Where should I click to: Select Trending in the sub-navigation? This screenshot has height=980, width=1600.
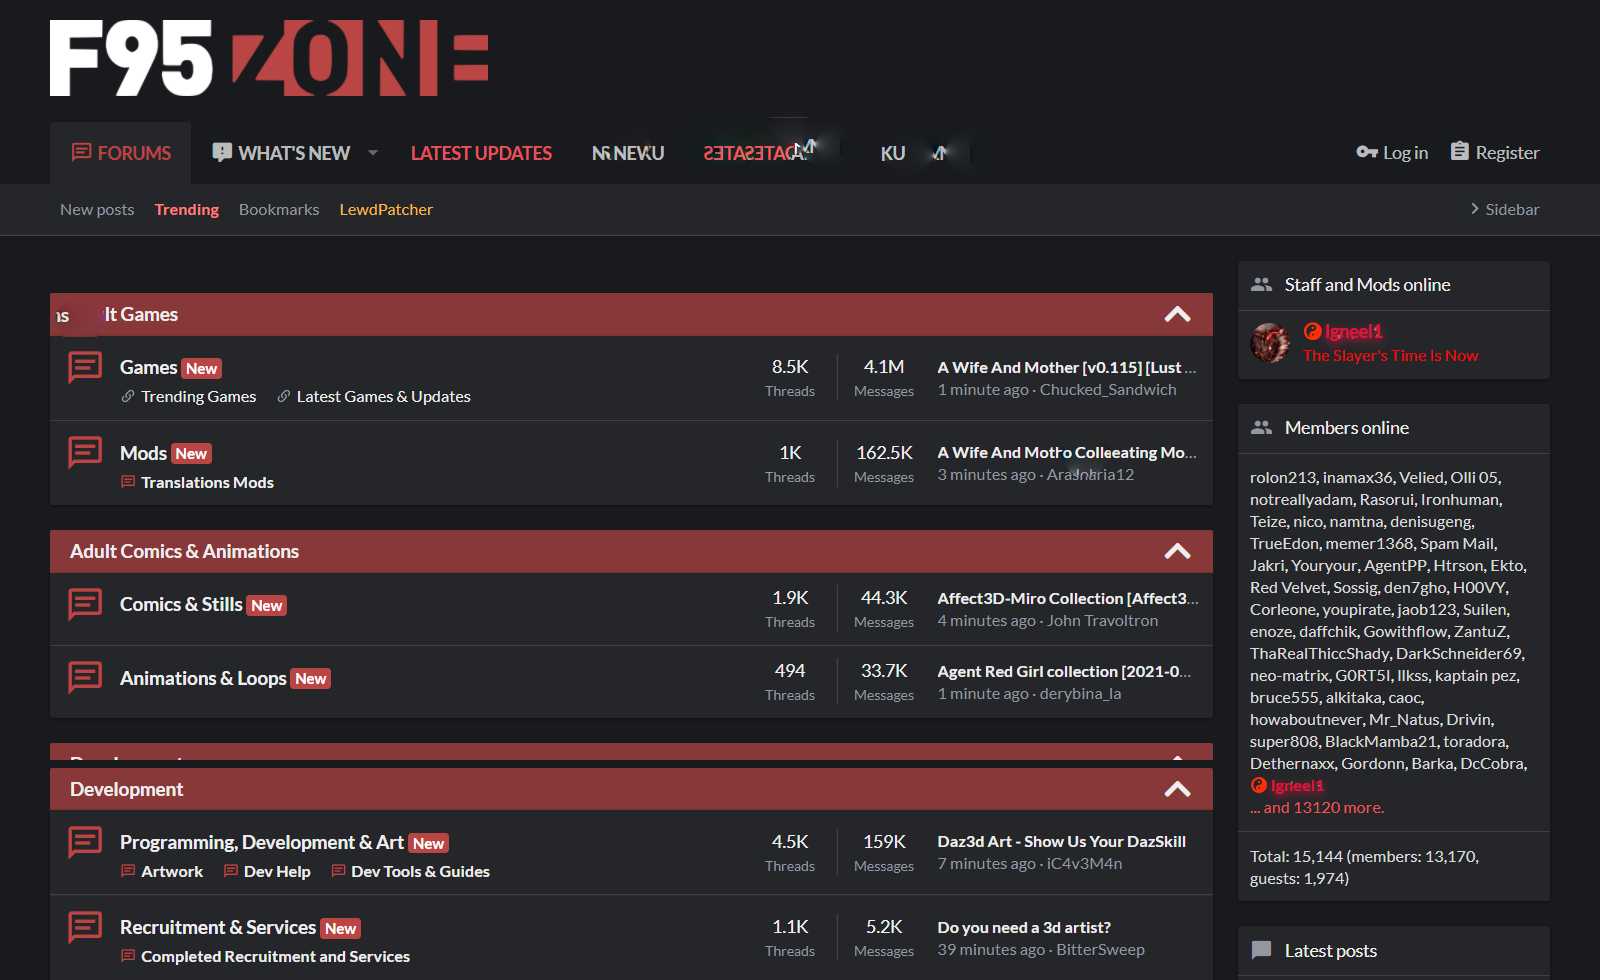(187, 209)
